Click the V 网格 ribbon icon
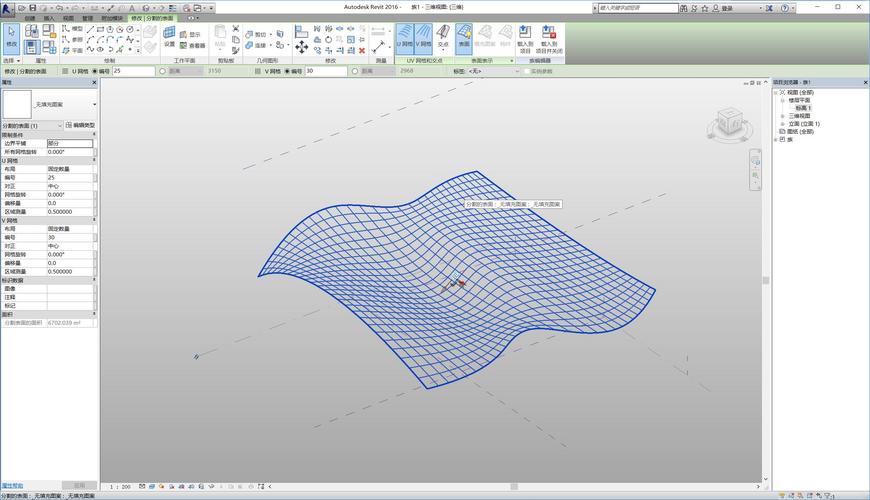Screen dimensions: 870x500 coord(424,36)
